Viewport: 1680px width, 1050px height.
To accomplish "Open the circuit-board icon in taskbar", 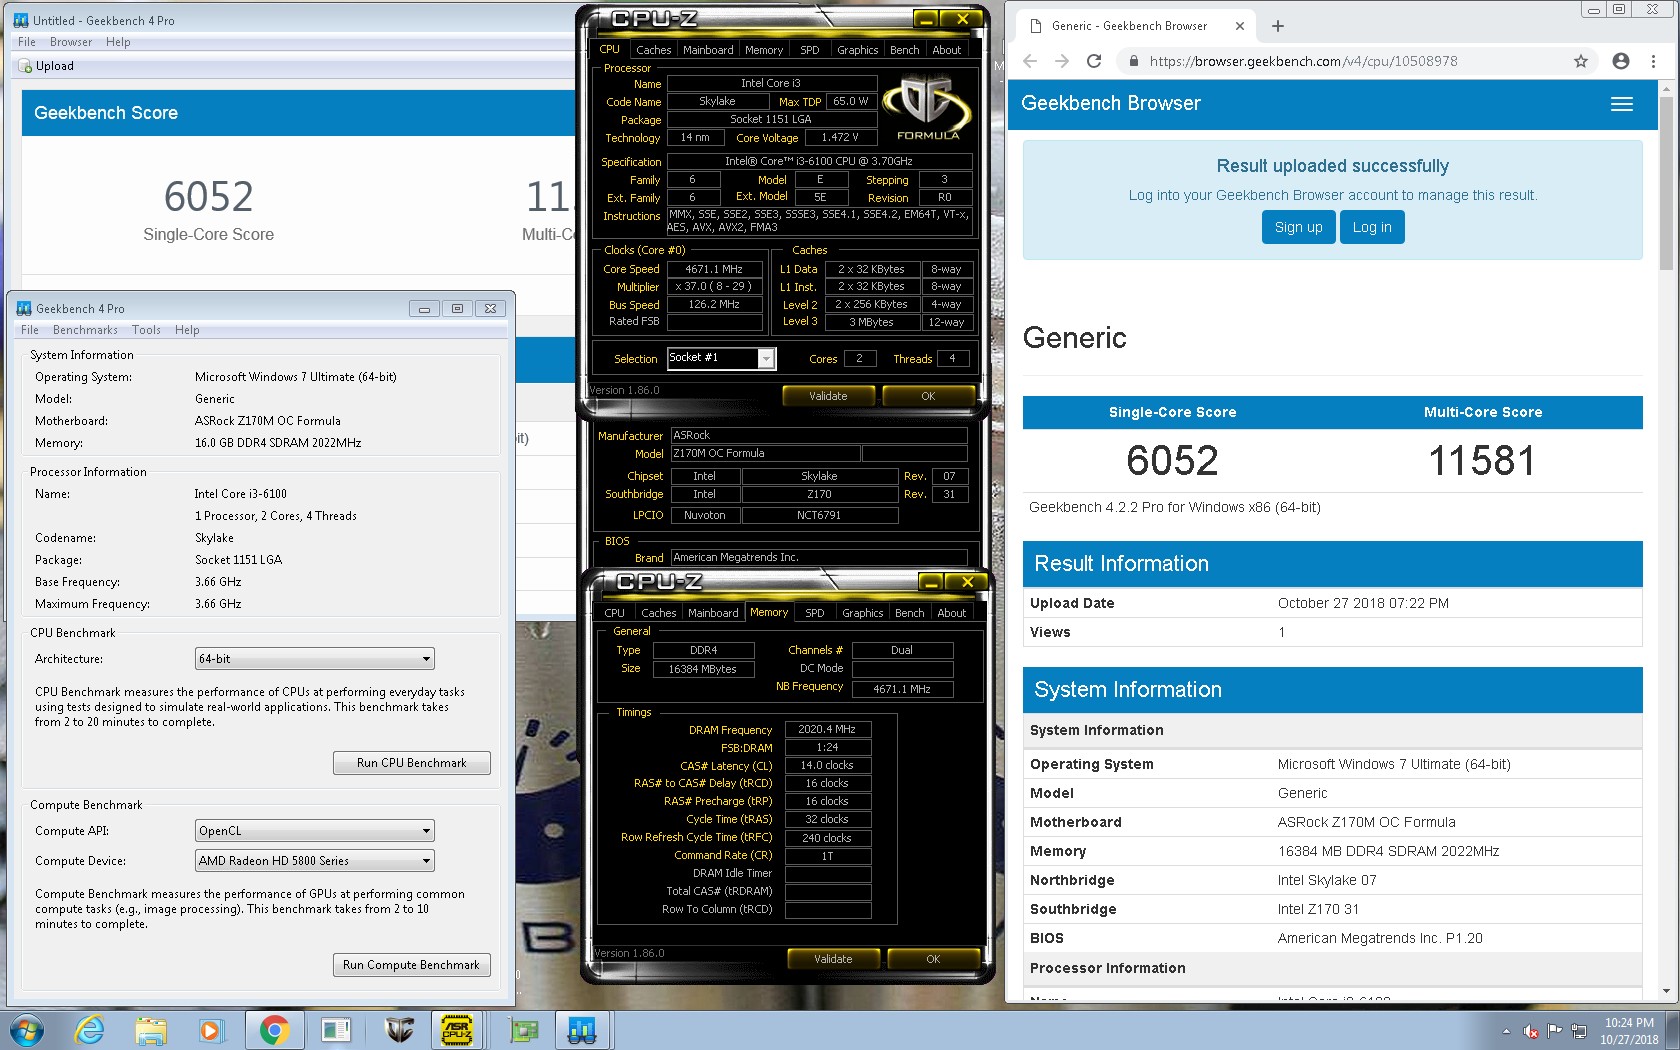I will pos(523,1030).
